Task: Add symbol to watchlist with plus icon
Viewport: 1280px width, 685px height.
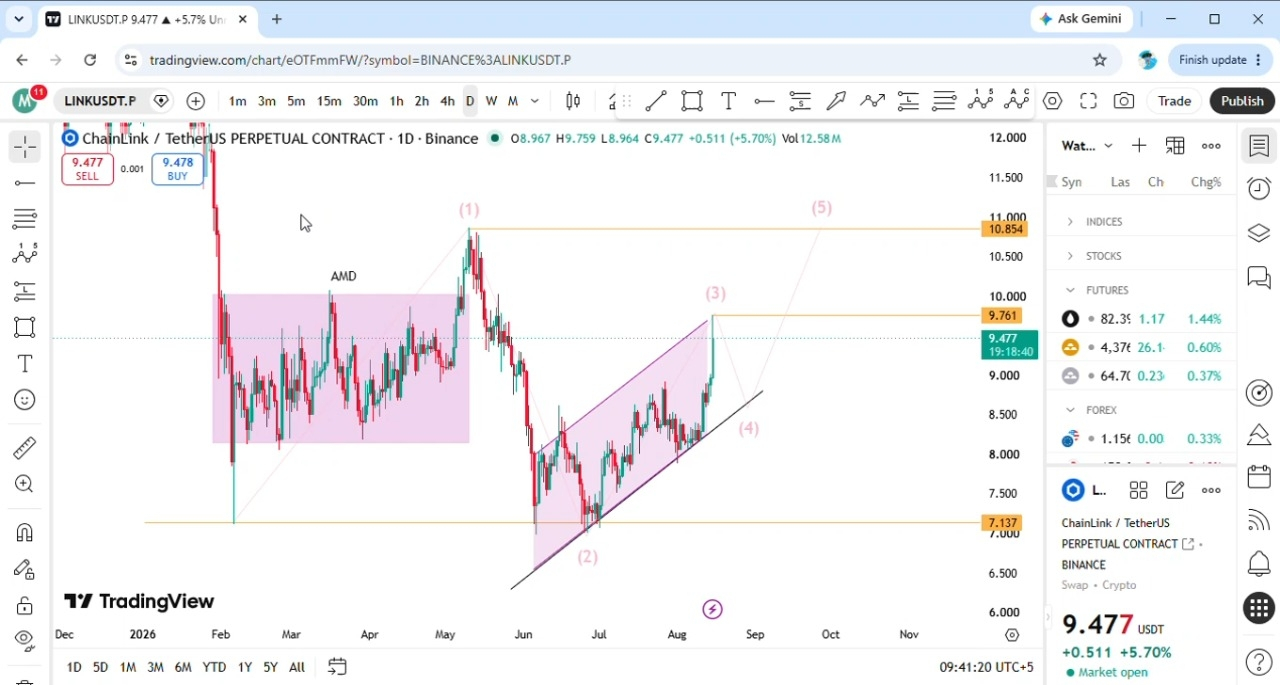Action: click(x=1139, y=146)
